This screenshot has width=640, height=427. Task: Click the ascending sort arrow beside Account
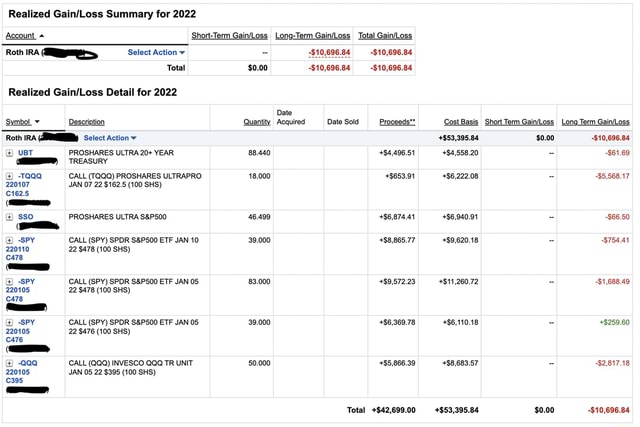point(42,36)
